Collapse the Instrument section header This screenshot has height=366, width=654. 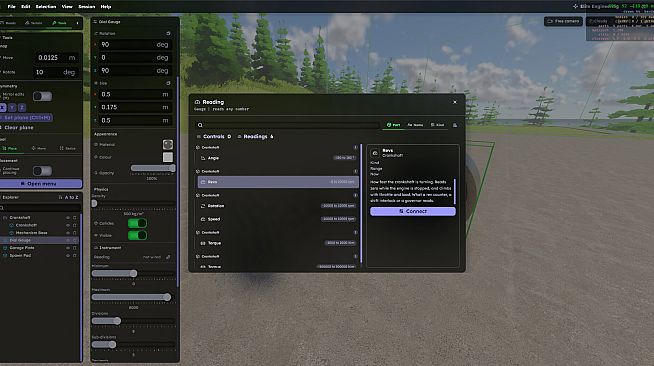click(x=108, y=248)
